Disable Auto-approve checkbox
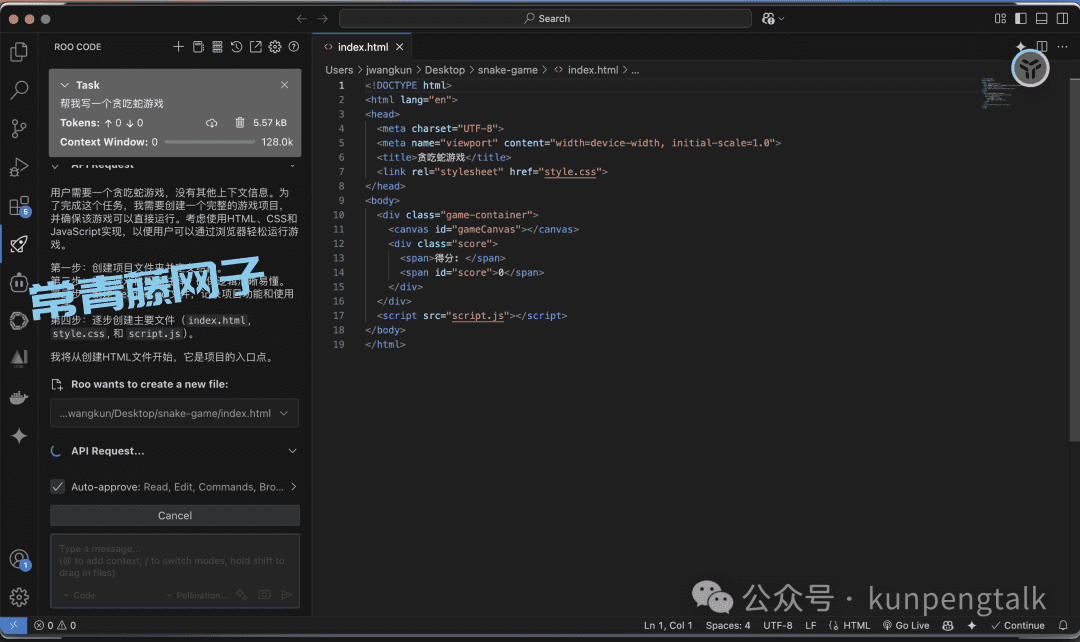The width and height of the screenshot is (1080, 642). [57, 487]
